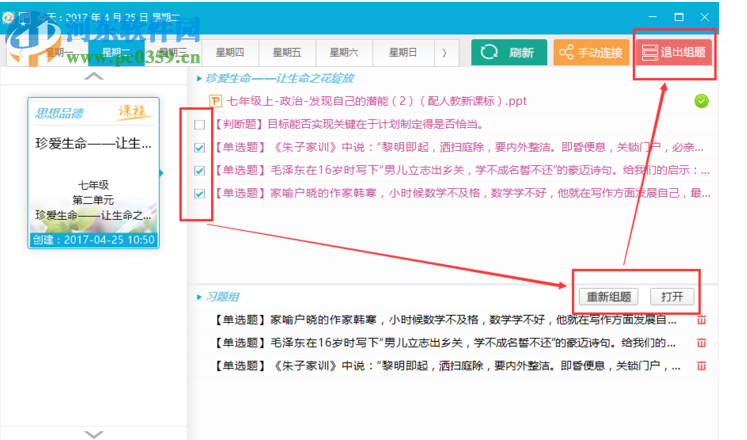The height and width of the screenshot is (440, 747).
Task: Click the 重新组题 button
Action: point(609,297)
